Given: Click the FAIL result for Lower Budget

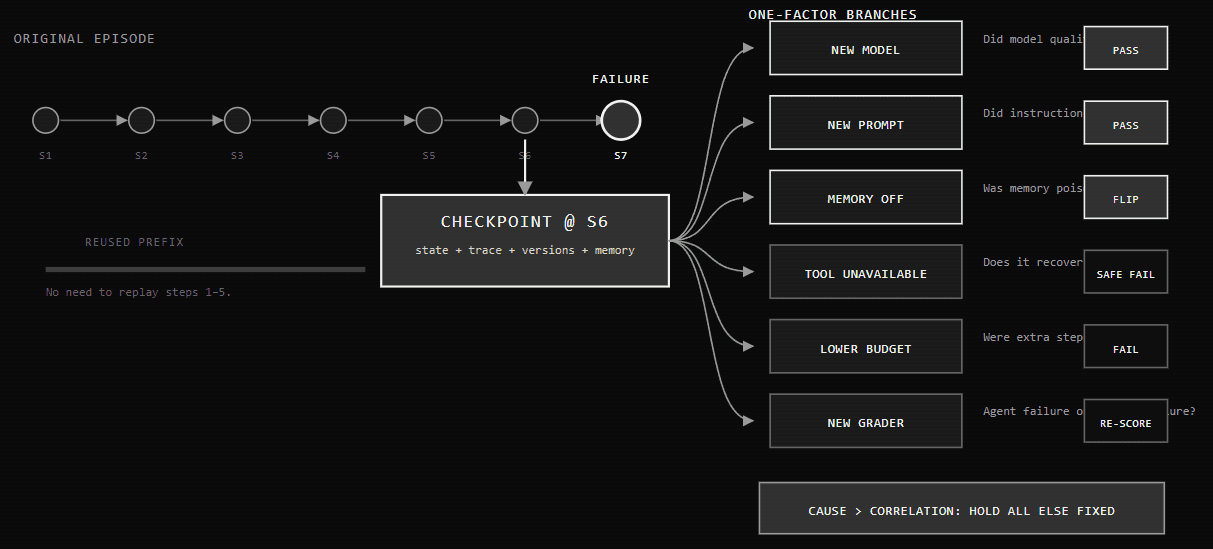Looking at the screenshot, I should 1126,347.
